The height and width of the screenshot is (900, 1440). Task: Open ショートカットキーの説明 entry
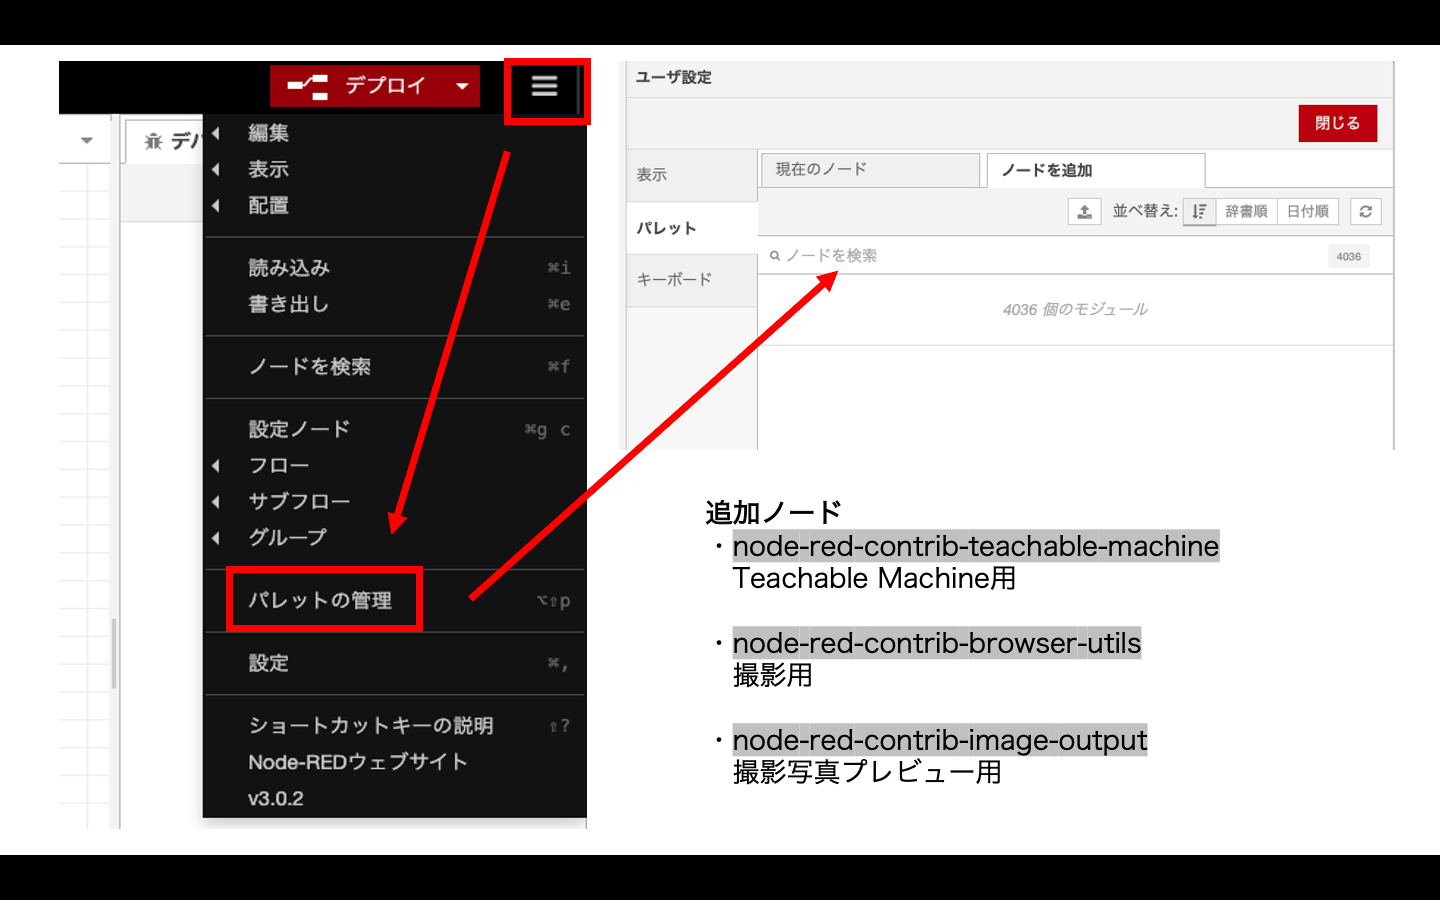(x=394, y=726)
